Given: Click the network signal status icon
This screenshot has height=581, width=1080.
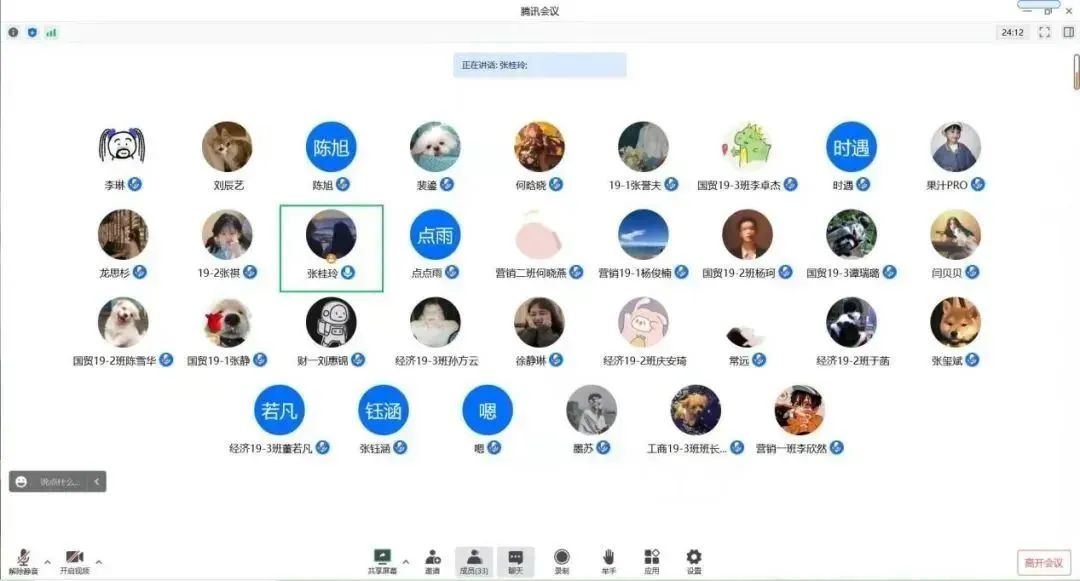Looking at the screenshot, I should click(x=51, y=32).
